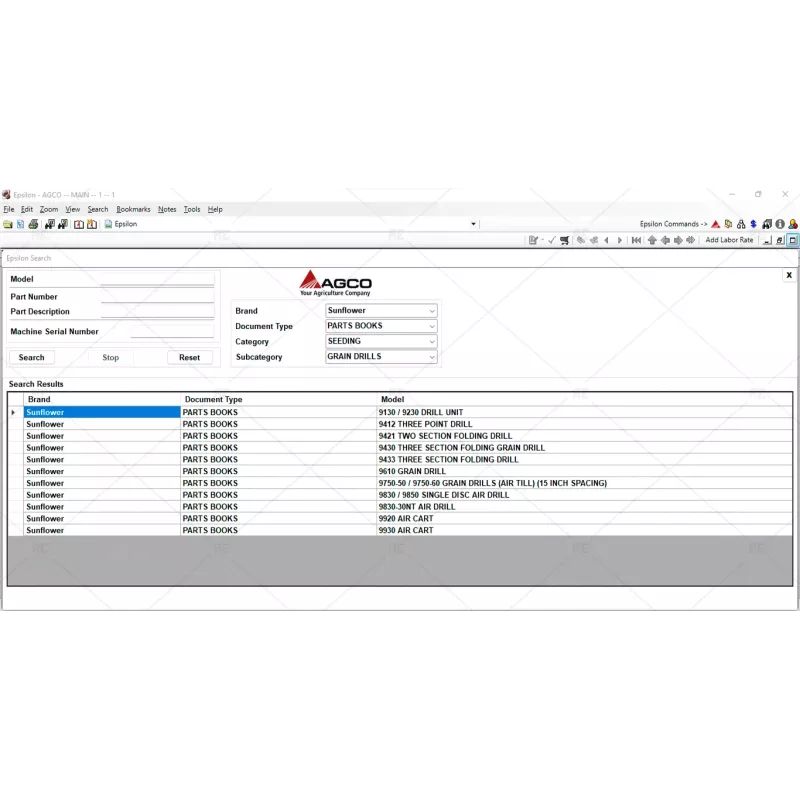800x800 pixels.
Task: Open the Tools menu
Action: pos(191,209)
